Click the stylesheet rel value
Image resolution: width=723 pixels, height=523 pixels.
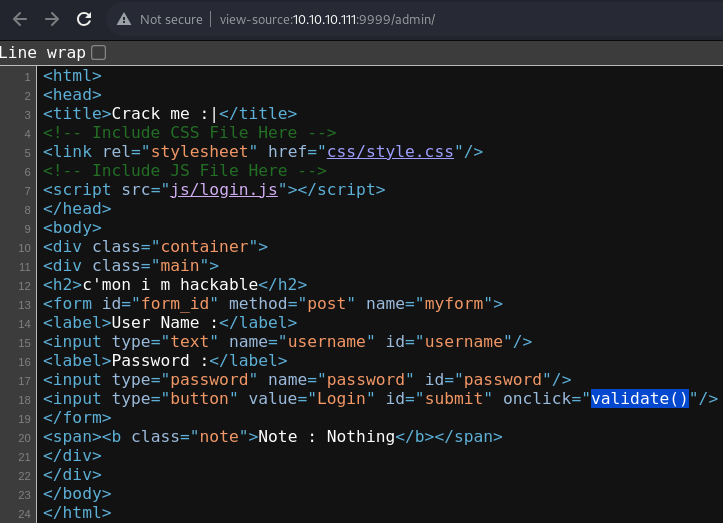pos(200,152)
